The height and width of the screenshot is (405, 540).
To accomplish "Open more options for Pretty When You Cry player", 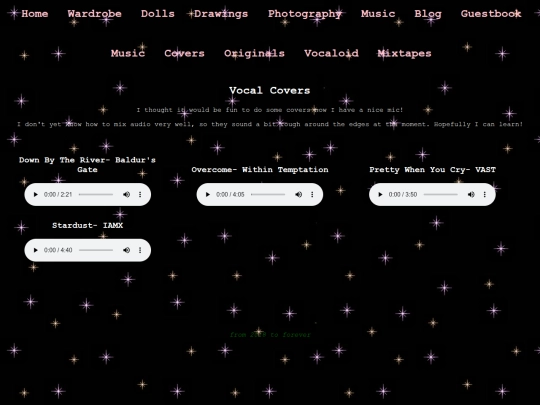I will tap(485, 195).
